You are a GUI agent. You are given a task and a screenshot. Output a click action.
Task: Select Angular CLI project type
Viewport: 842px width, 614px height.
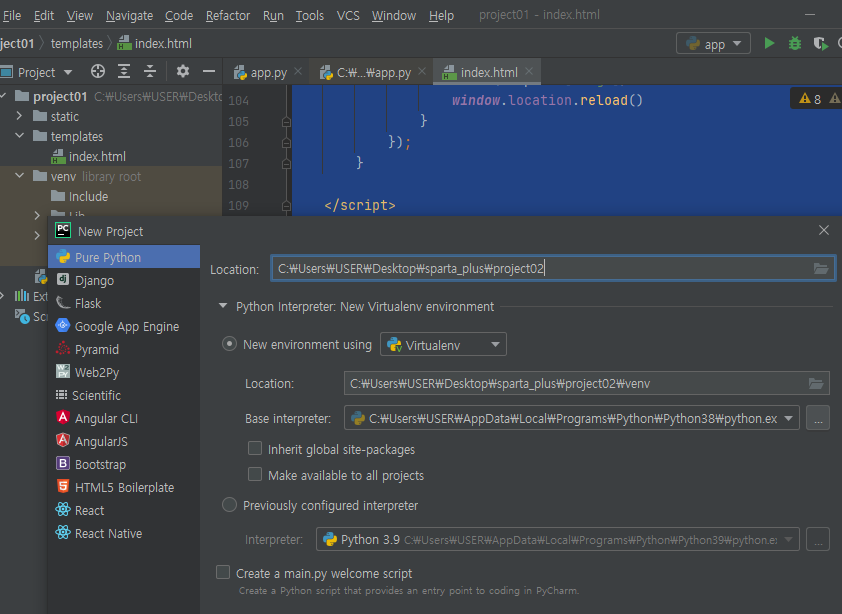[x=124, y=418]
